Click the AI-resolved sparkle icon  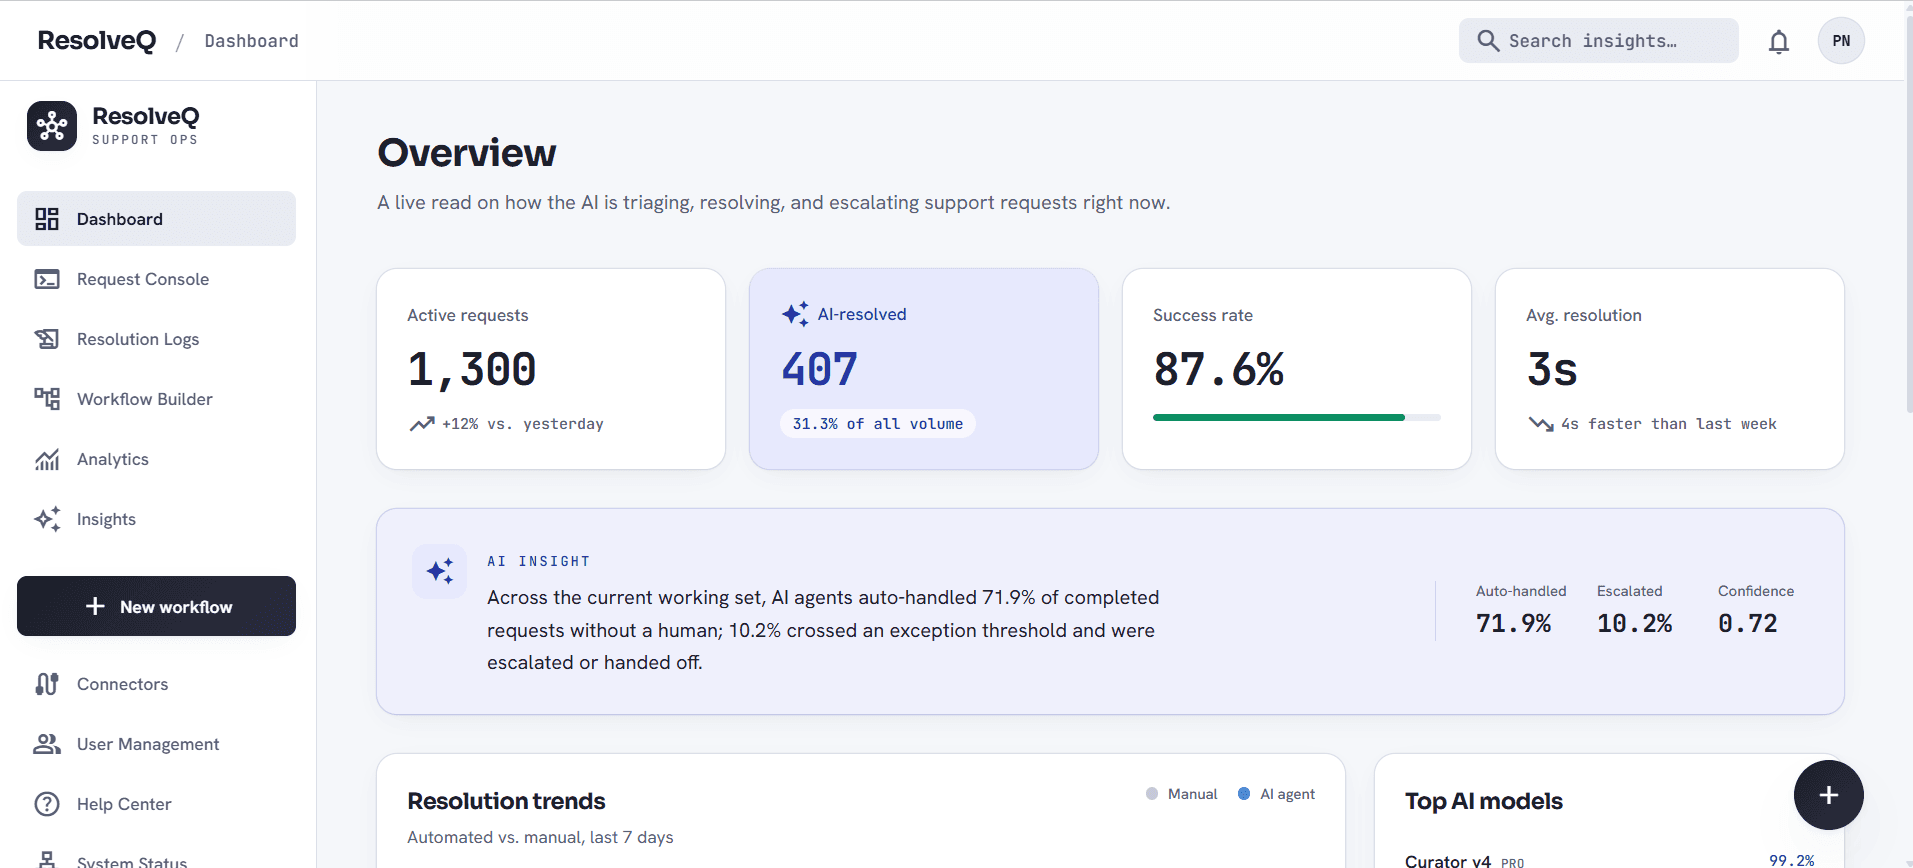[795, 314]
